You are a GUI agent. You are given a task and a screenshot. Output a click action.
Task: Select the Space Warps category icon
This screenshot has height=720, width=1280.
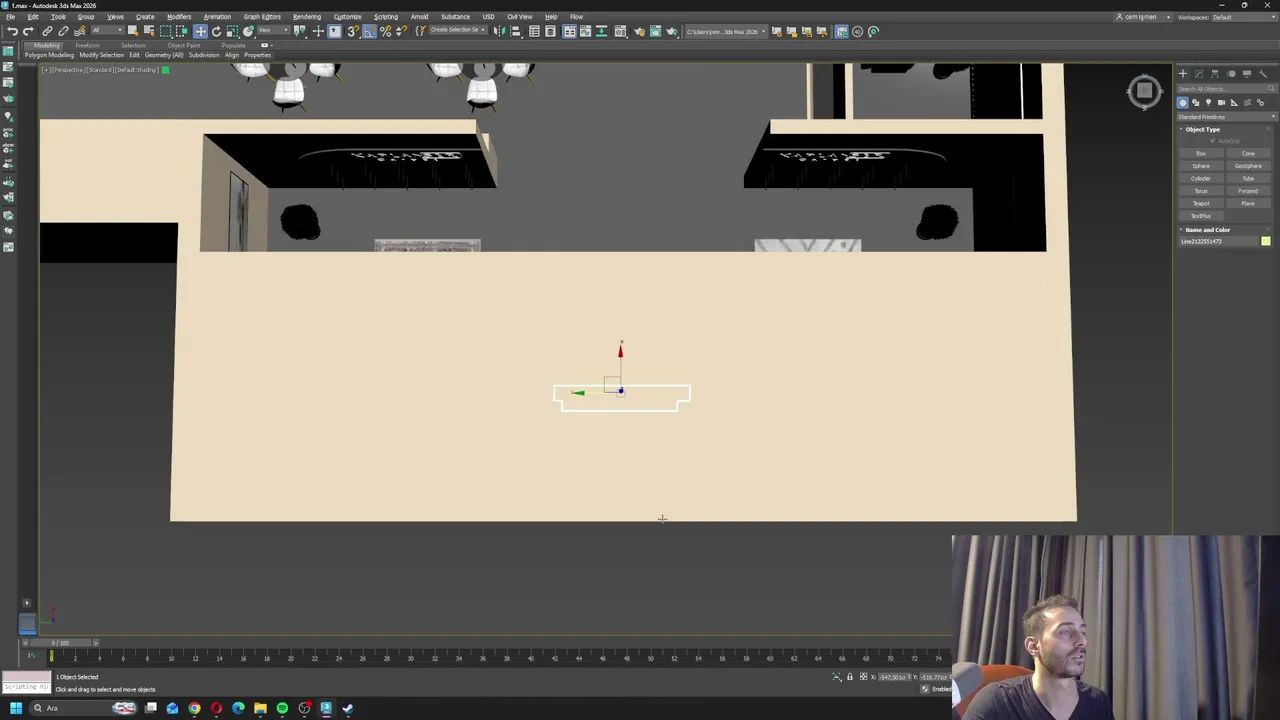1248,103
